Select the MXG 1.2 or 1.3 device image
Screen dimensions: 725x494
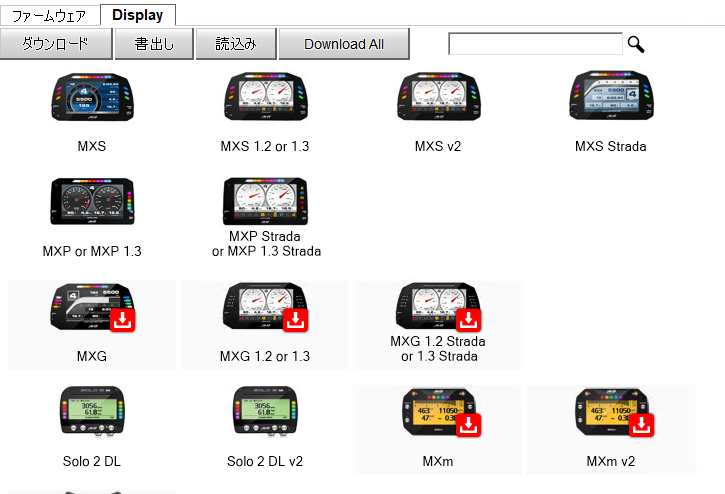point(265,306)
